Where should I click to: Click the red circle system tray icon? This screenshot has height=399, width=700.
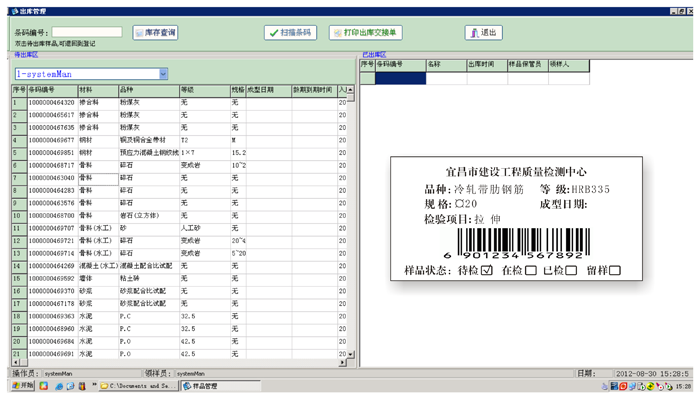(623, 386)
